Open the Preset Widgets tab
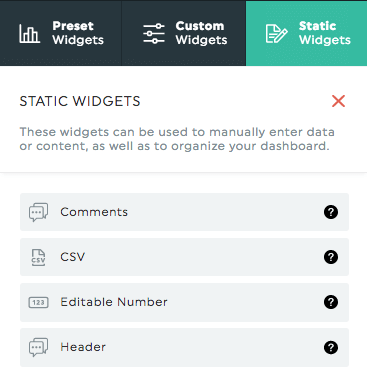367x390 pixels. pyautogui.click(x=61, y=33)
